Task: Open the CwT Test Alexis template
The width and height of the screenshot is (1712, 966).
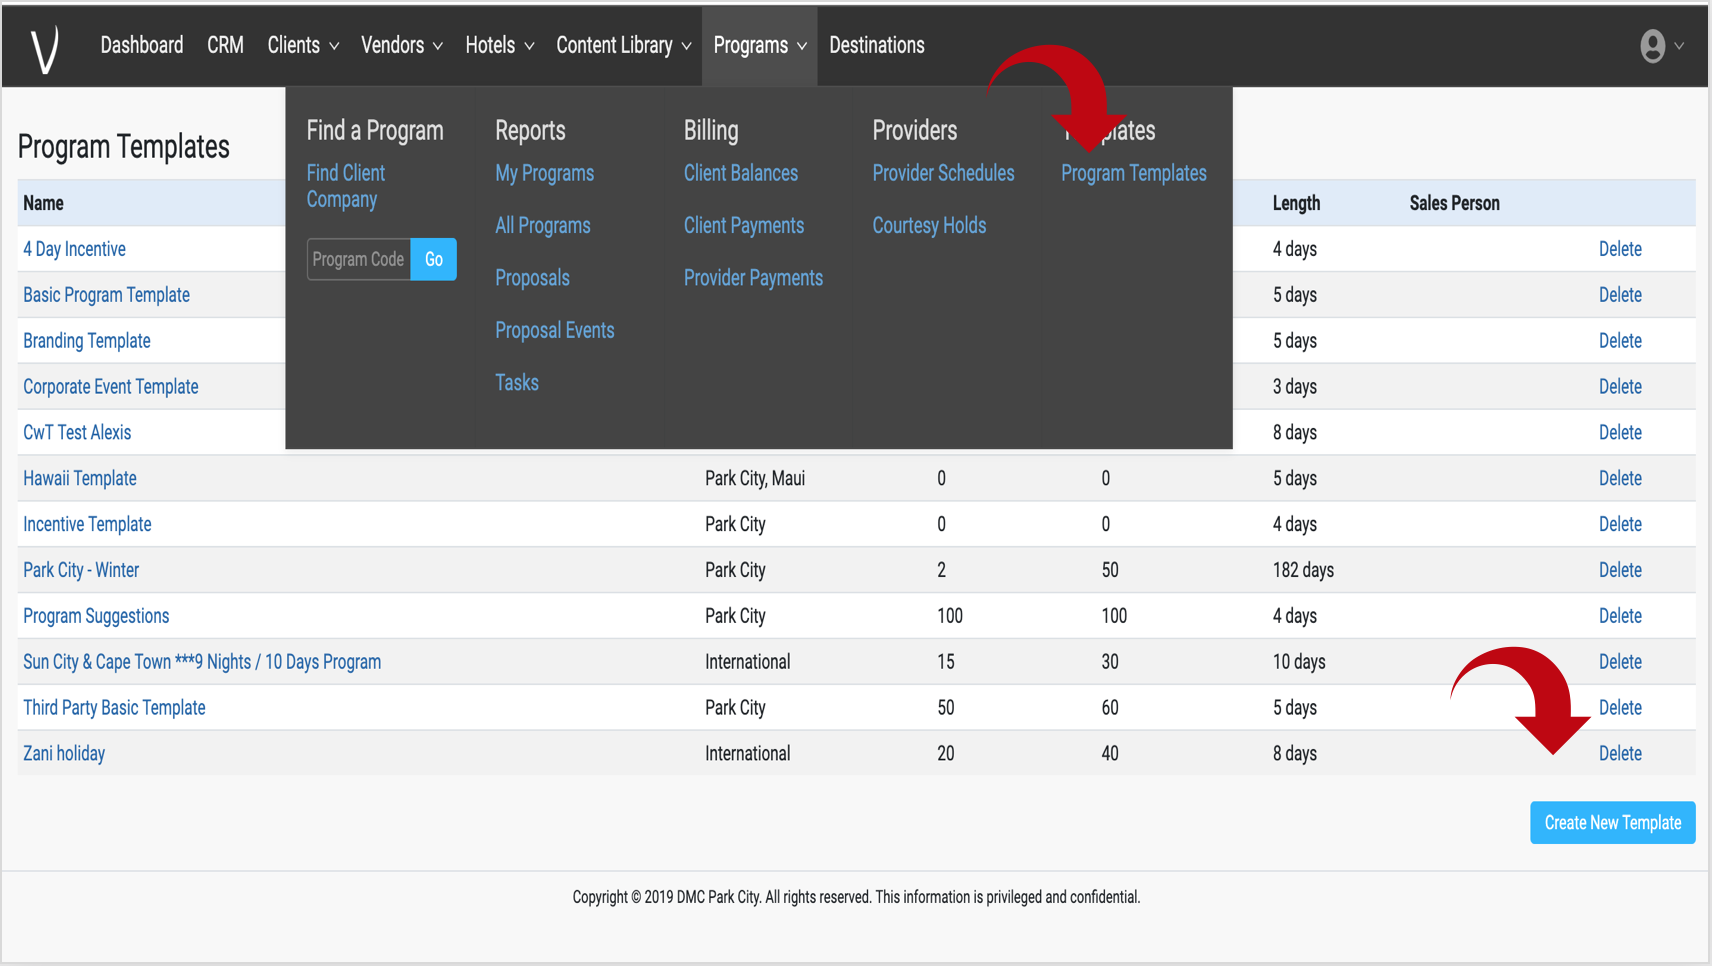Action: point(77,432)
